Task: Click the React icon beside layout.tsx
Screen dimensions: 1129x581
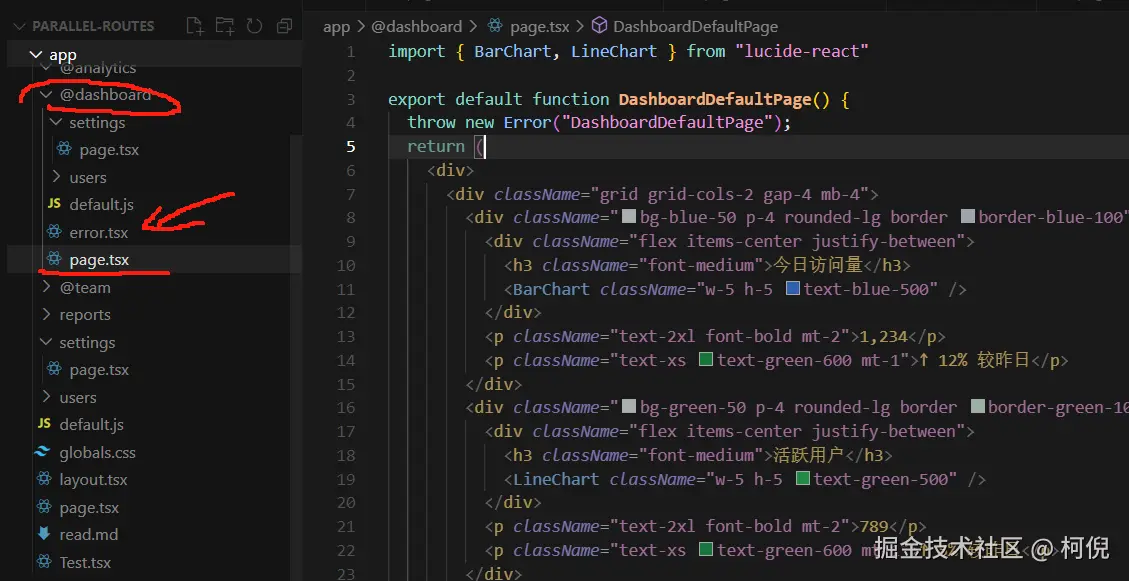Action: [43, 479]
